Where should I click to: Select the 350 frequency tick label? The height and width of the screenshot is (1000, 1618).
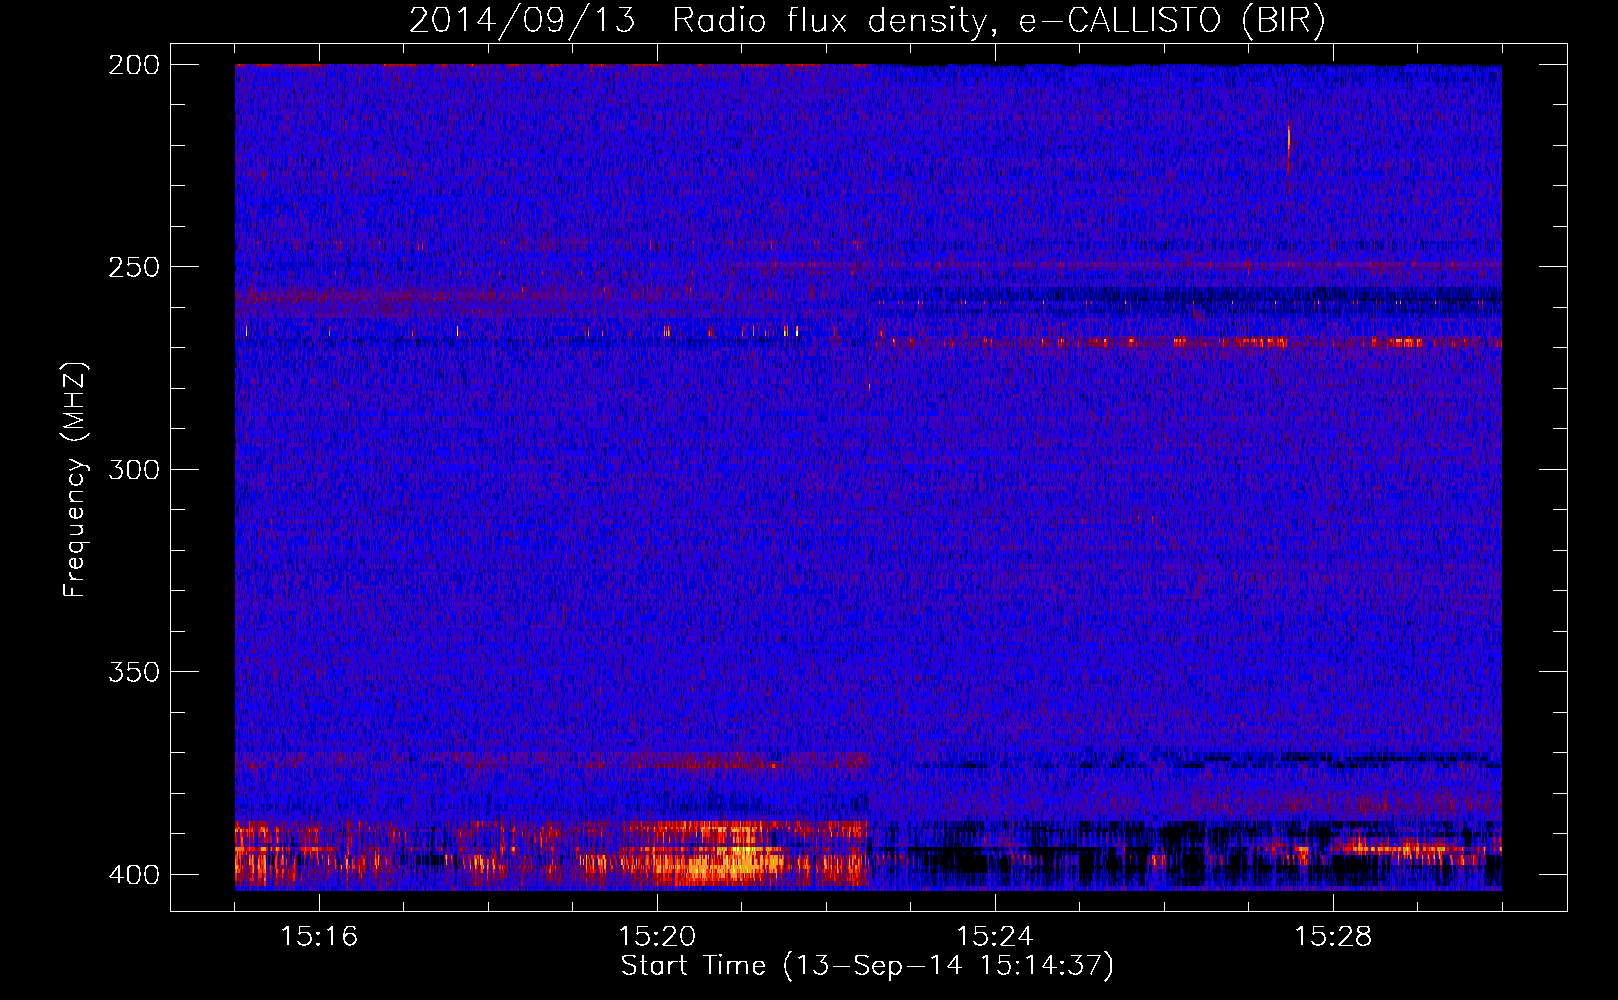(134, 672)
